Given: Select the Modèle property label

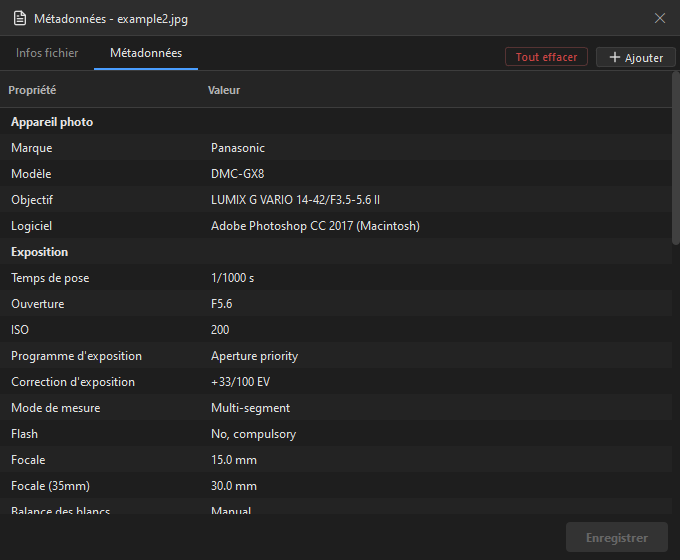Looking at the screenshot, I should pos(31,174).
